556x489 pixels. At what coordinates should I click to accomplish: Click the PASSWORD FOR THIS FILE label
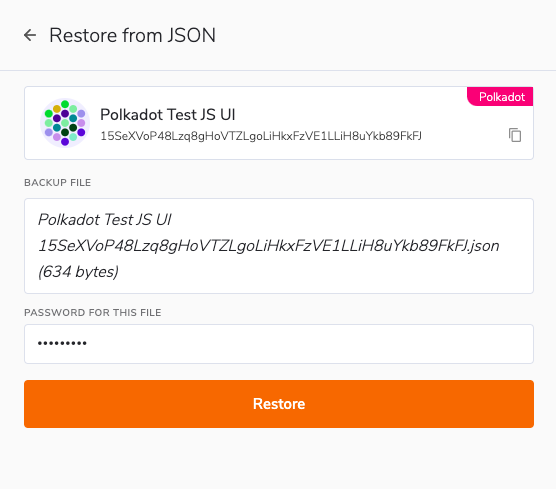93,312
